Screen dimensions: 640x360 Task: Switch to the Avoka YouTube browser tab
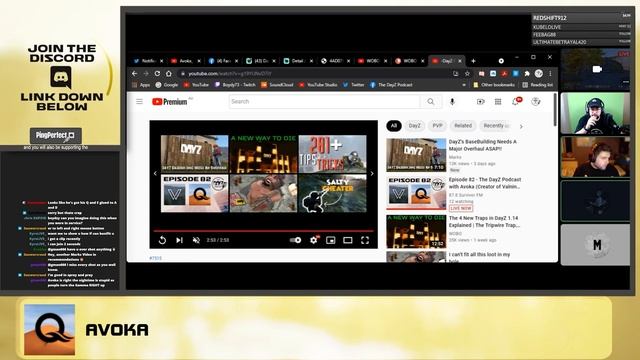point(186,61)
